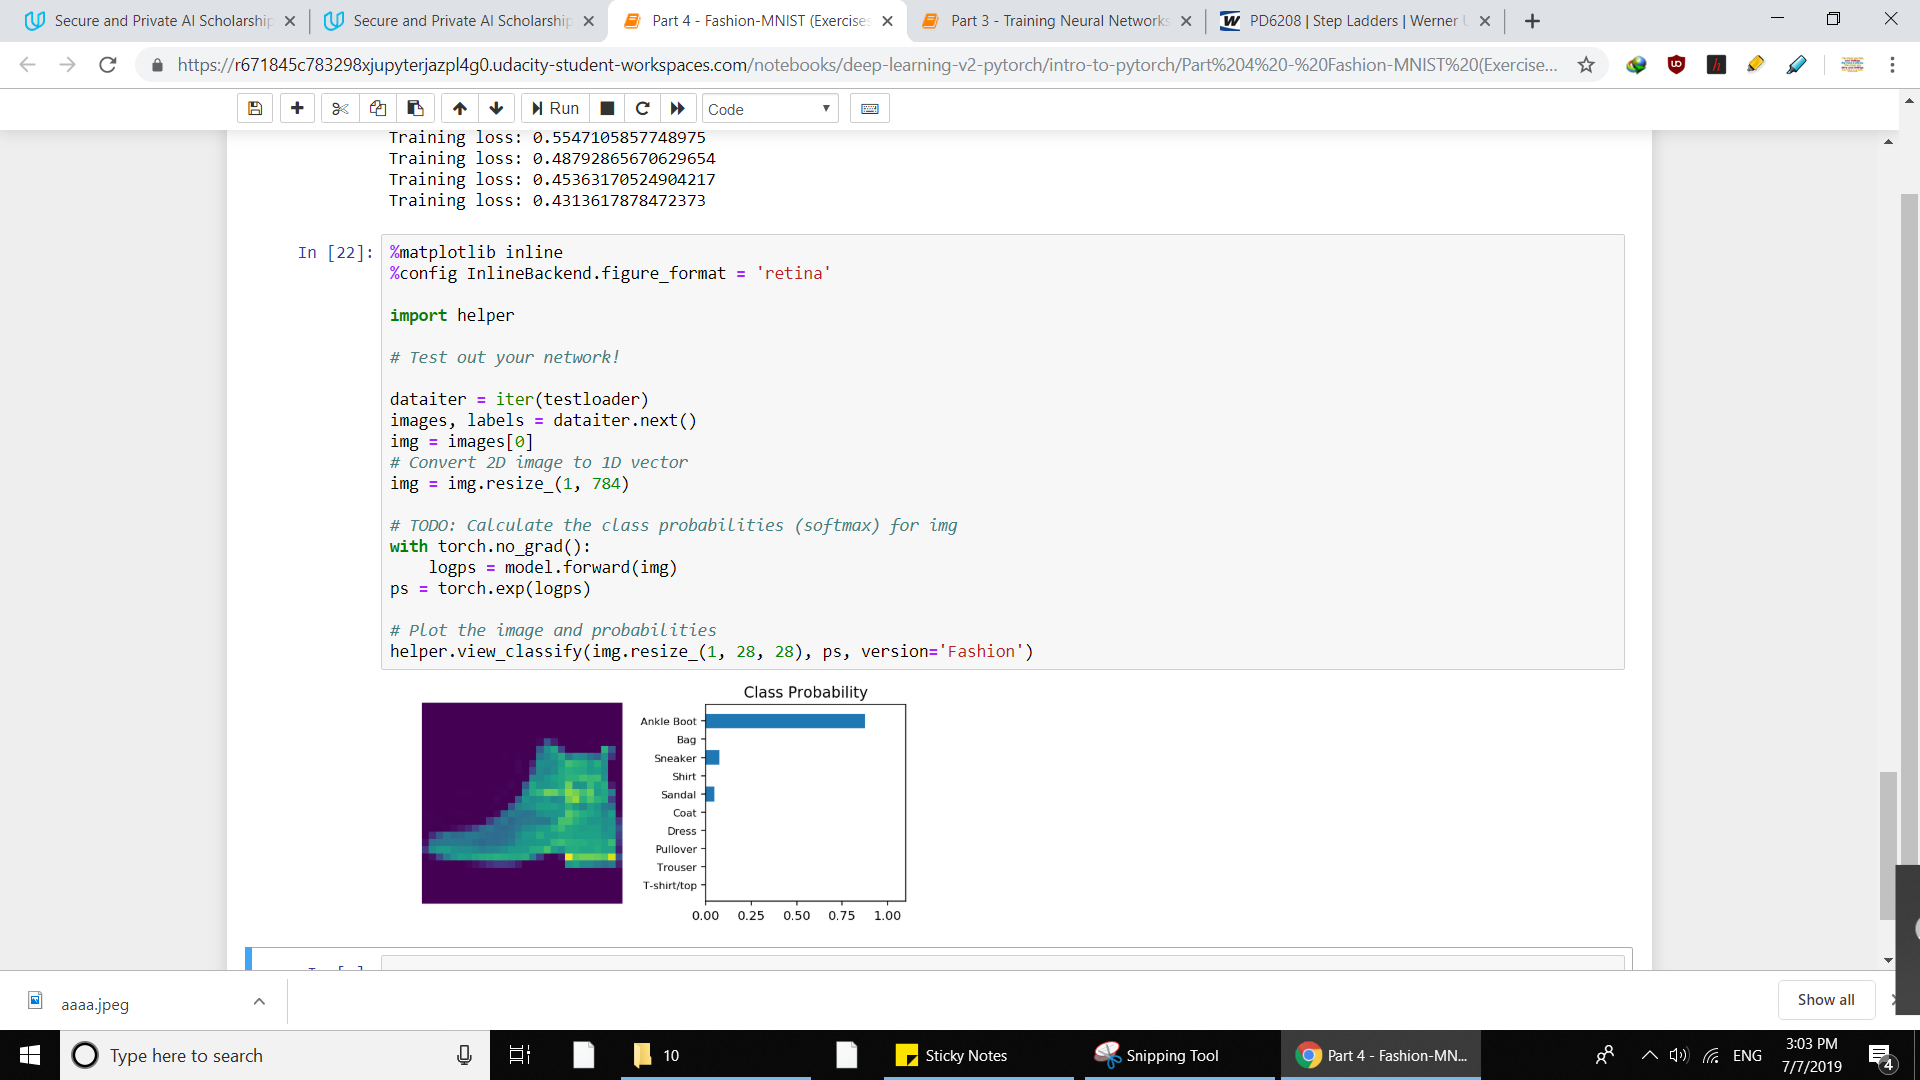Show hidden system tray icons
This screenshot has height=1080, width=1920.
click(x=1649, y=1055)
